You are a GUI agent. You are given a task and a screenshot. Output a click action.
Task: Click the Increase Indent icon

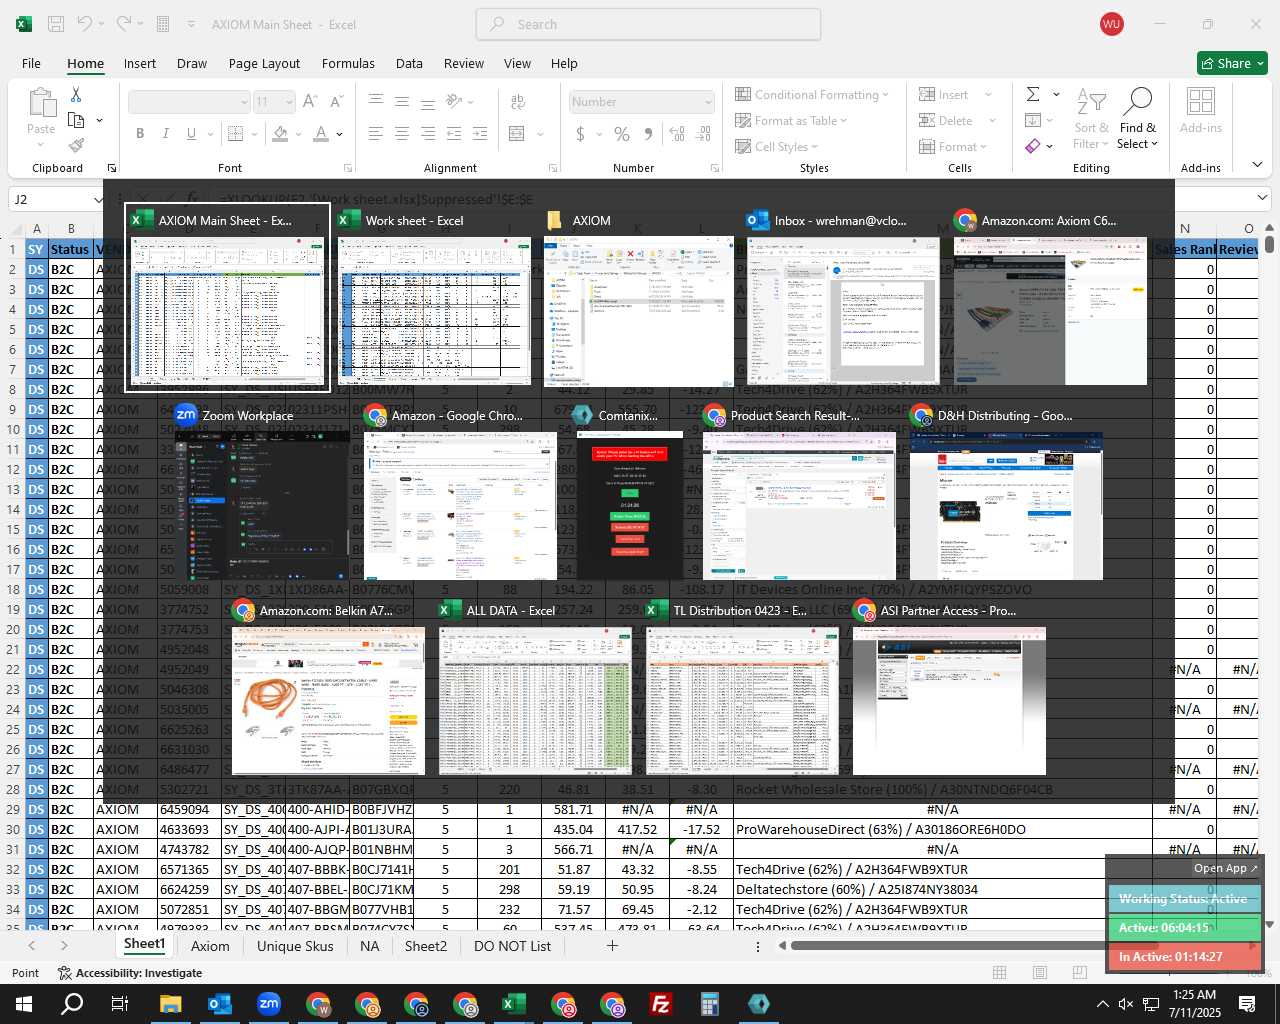click(x=480, y=133)
